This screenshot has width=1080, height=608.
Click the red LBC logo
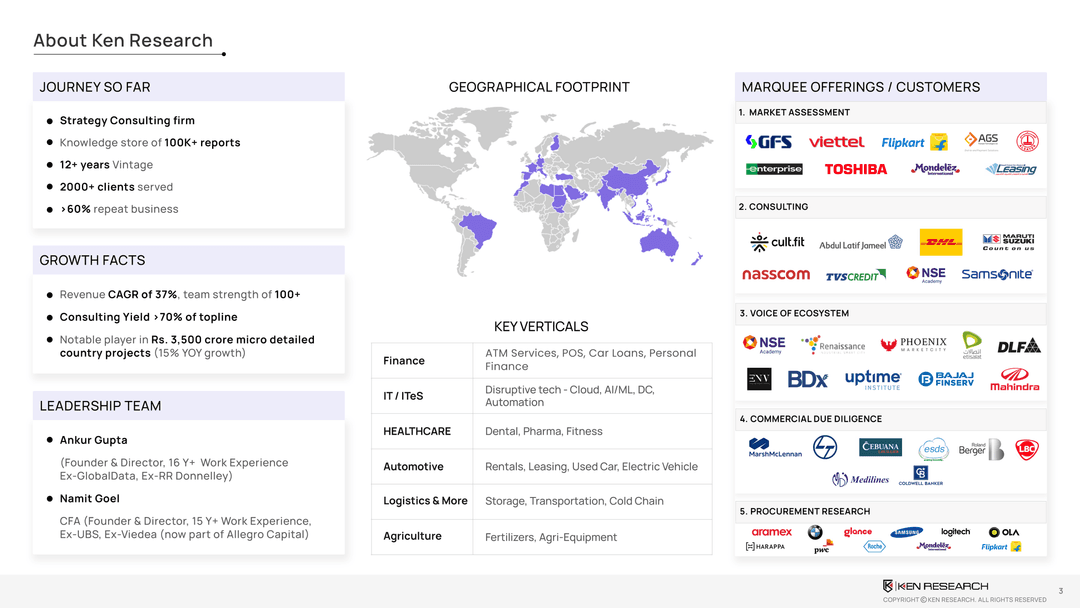(1025, 448)
